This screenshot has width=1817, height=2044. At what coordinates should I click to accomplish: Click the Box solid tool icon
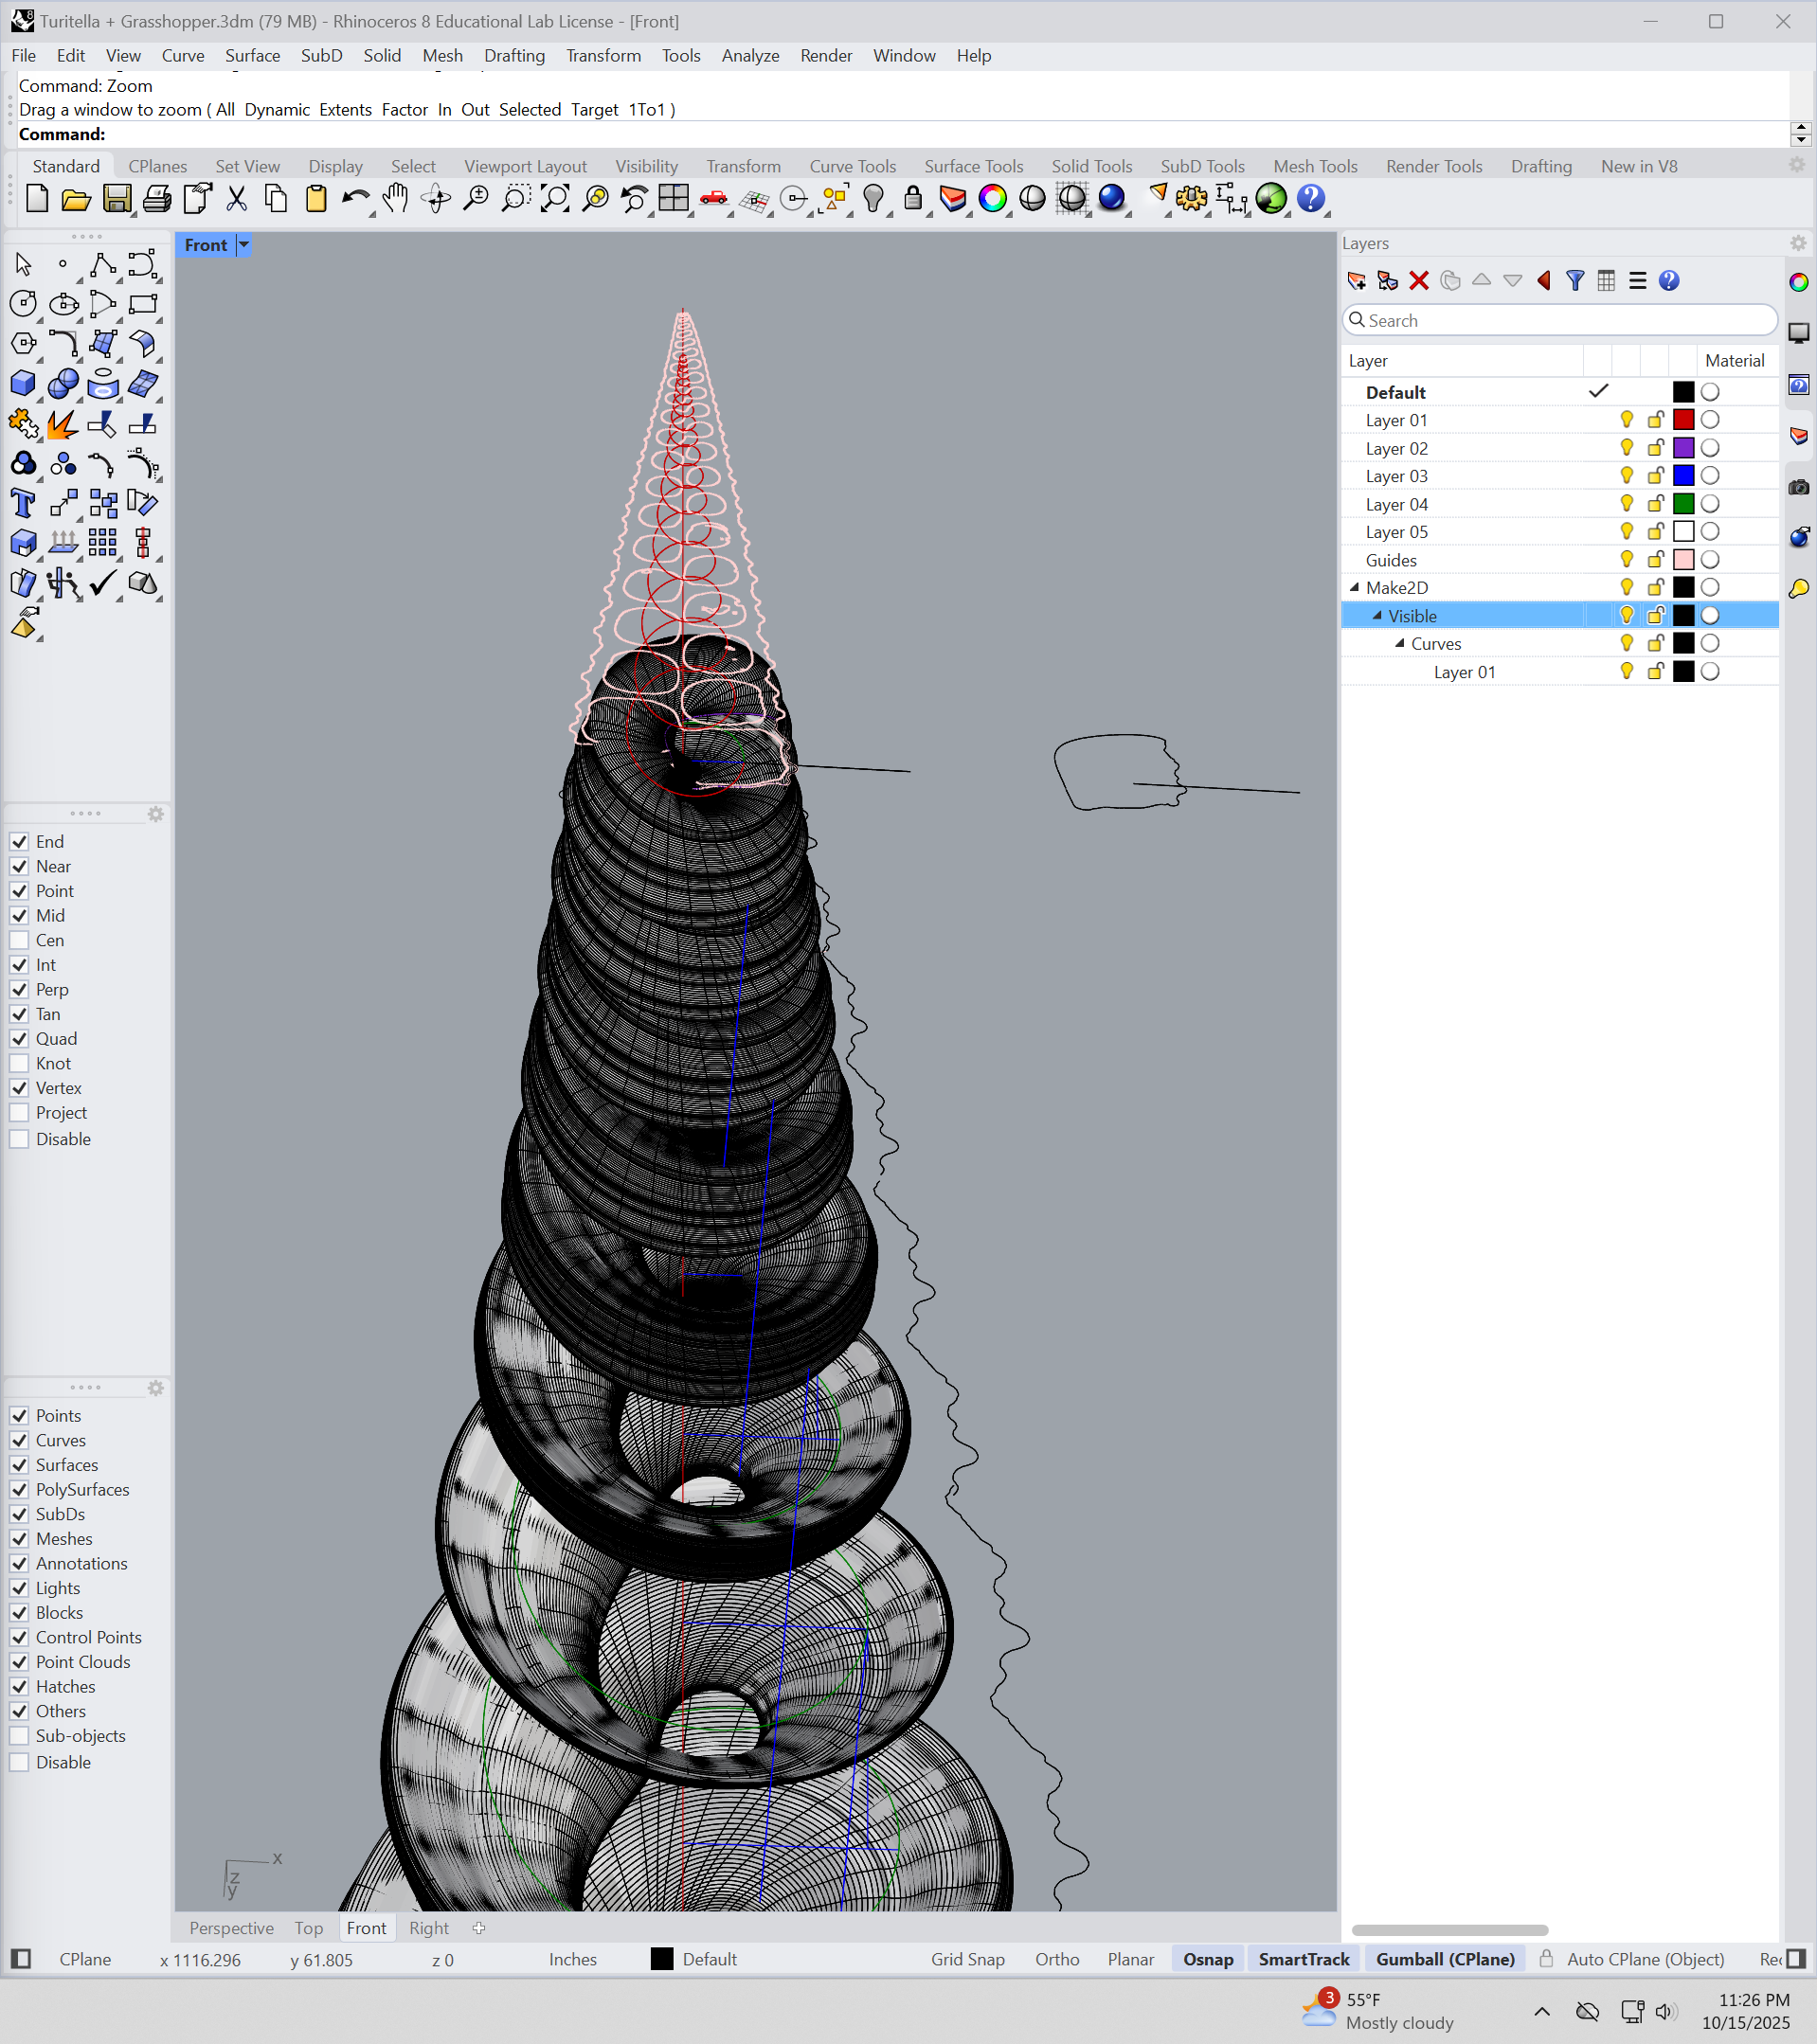click(x=23, y=384)
